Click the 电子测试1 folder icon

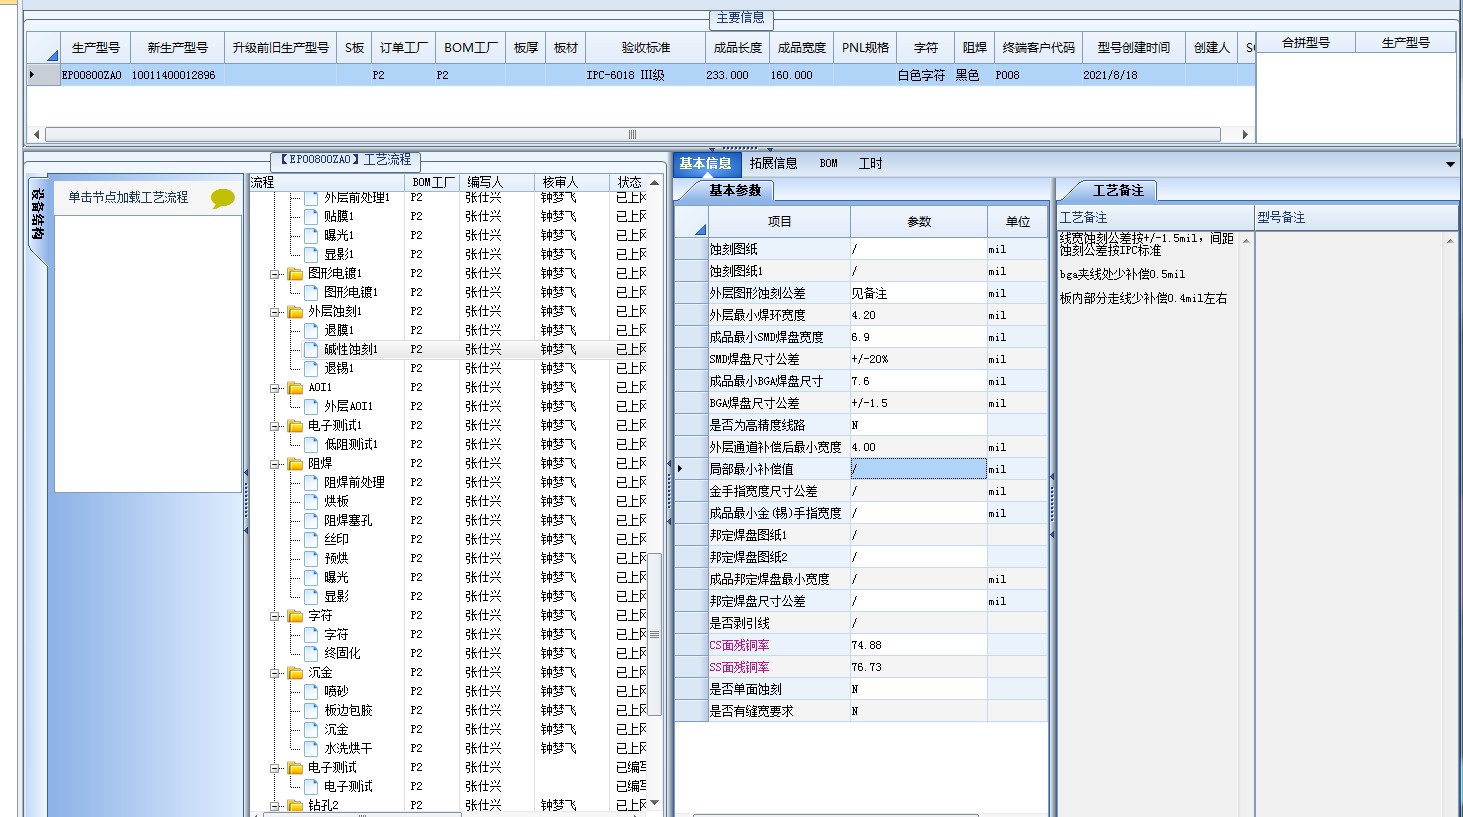[x=296, y=426]
